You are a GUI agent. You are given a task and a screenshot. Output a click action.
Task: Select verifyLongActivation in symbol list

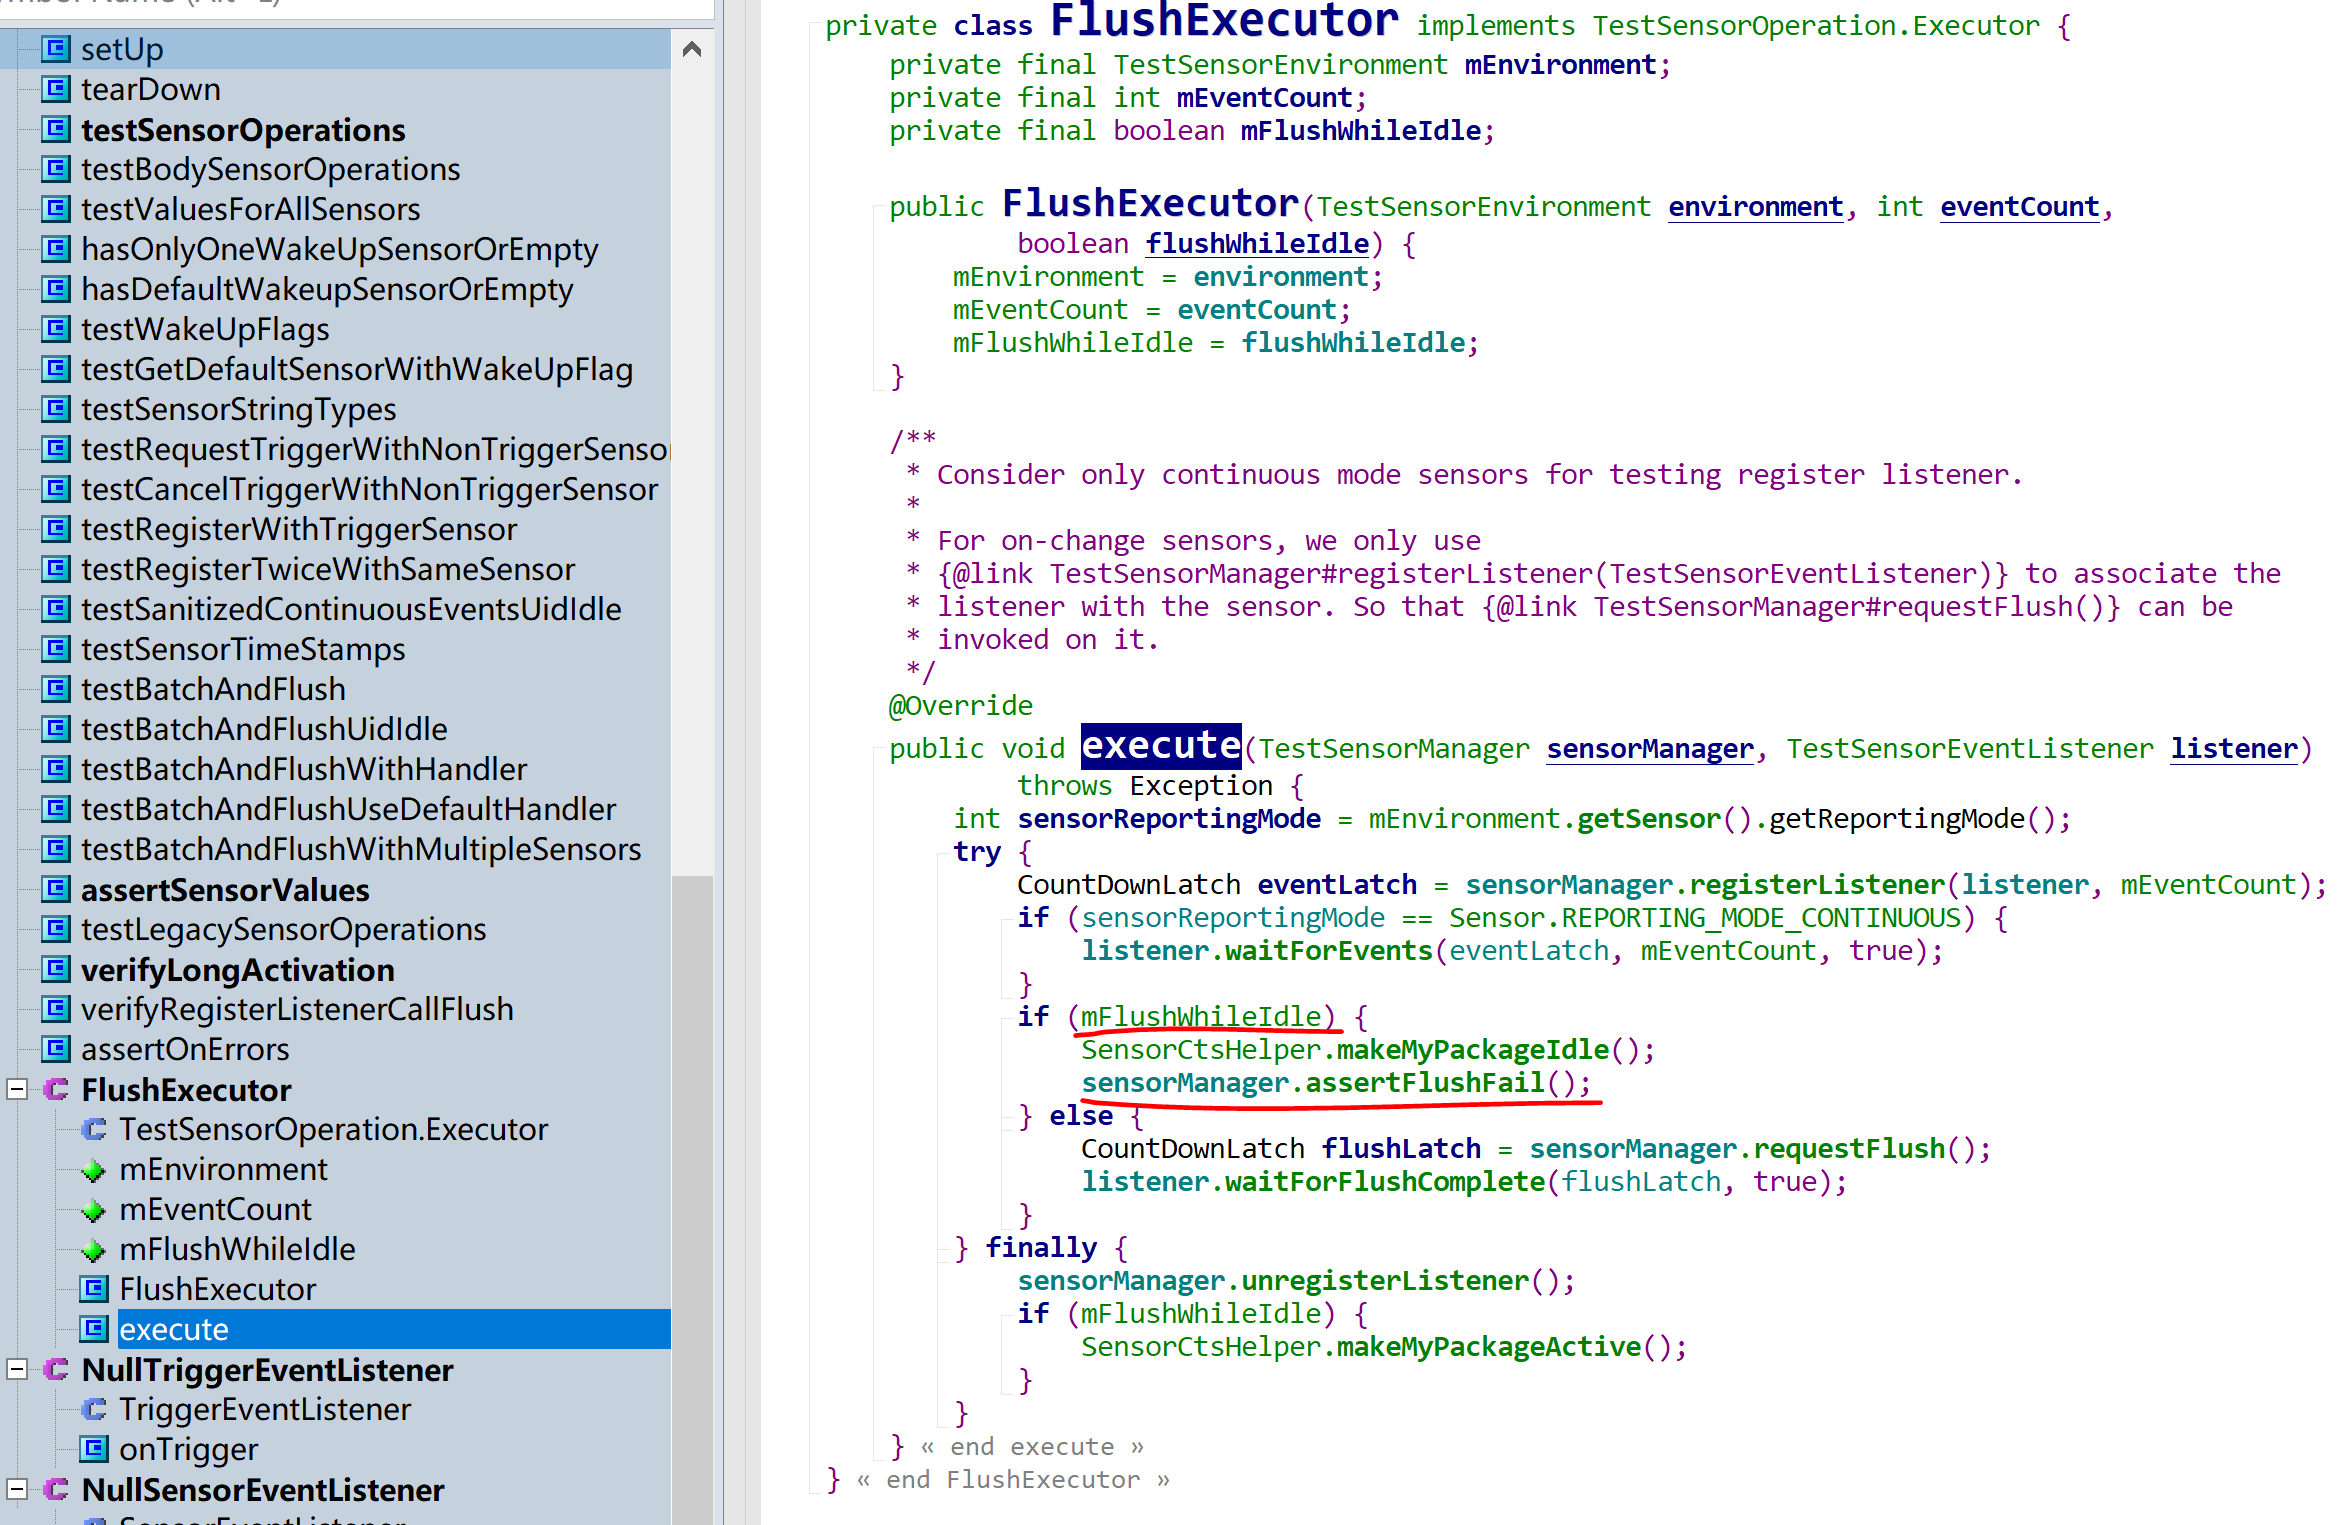[x=237, y=969]
